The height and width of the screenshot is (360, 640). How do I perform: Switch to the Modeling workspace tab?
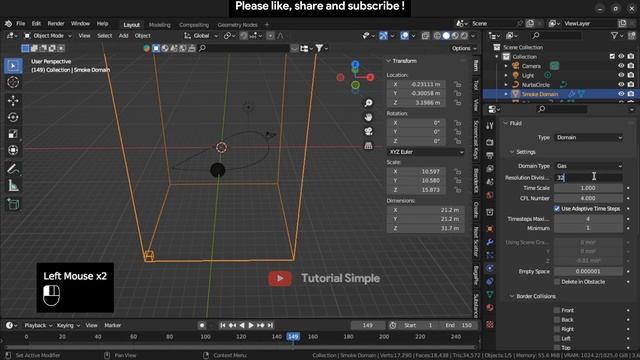[x=160, y=25]
